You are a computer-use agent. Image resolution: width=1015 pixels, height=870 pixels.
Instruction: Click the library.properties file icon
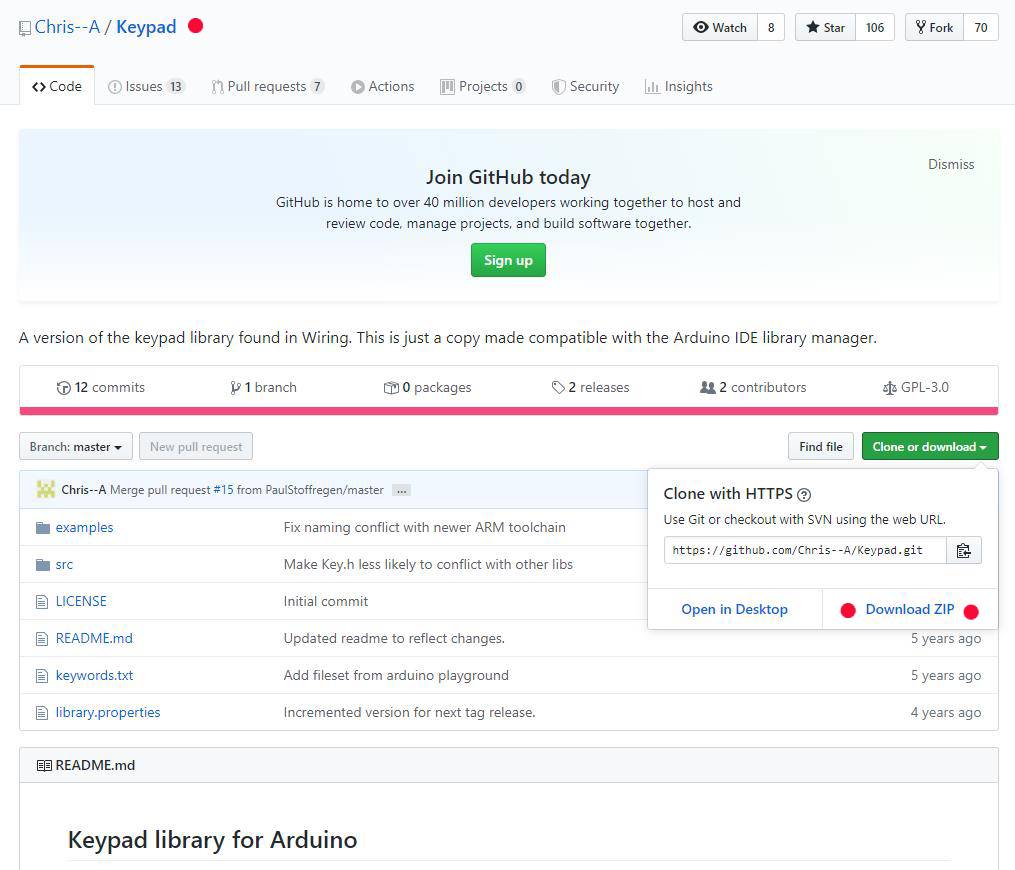pyautogui.click(x=42, y=713)
